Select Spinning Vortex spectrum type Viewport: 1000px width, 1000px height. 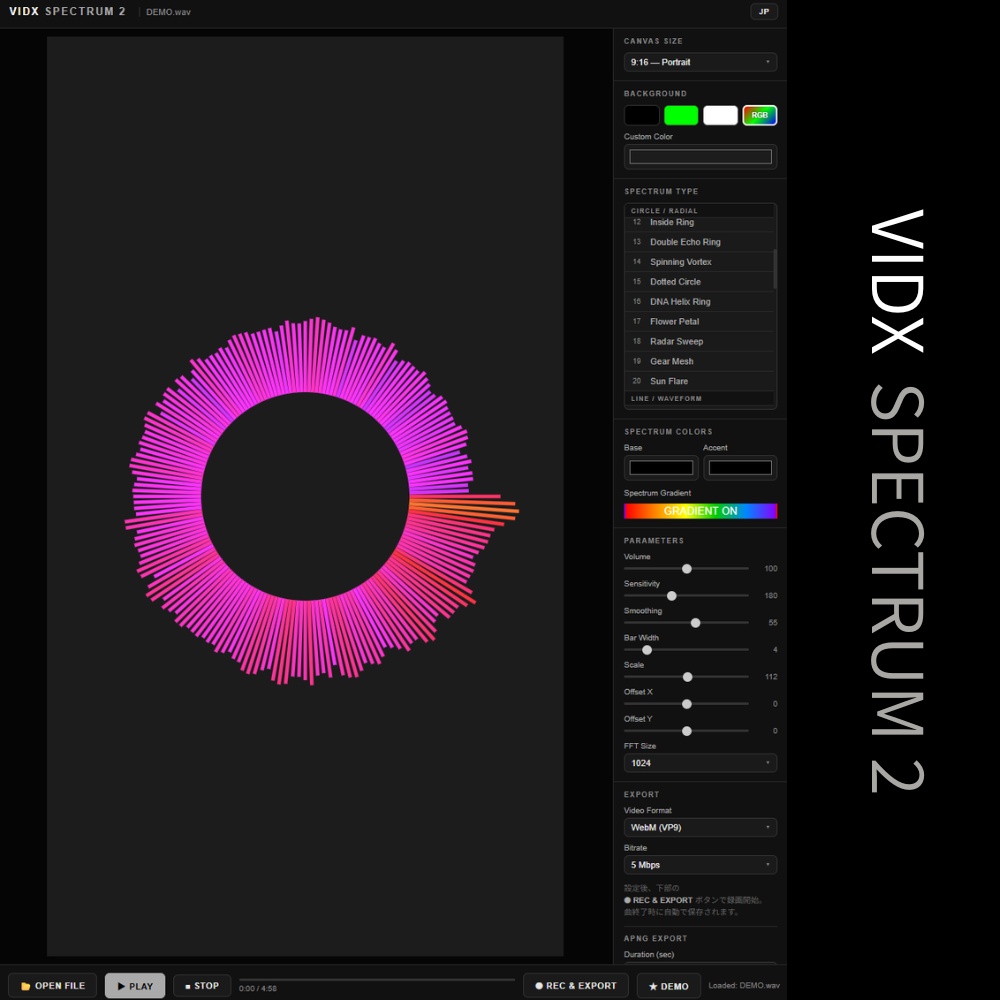700,261
